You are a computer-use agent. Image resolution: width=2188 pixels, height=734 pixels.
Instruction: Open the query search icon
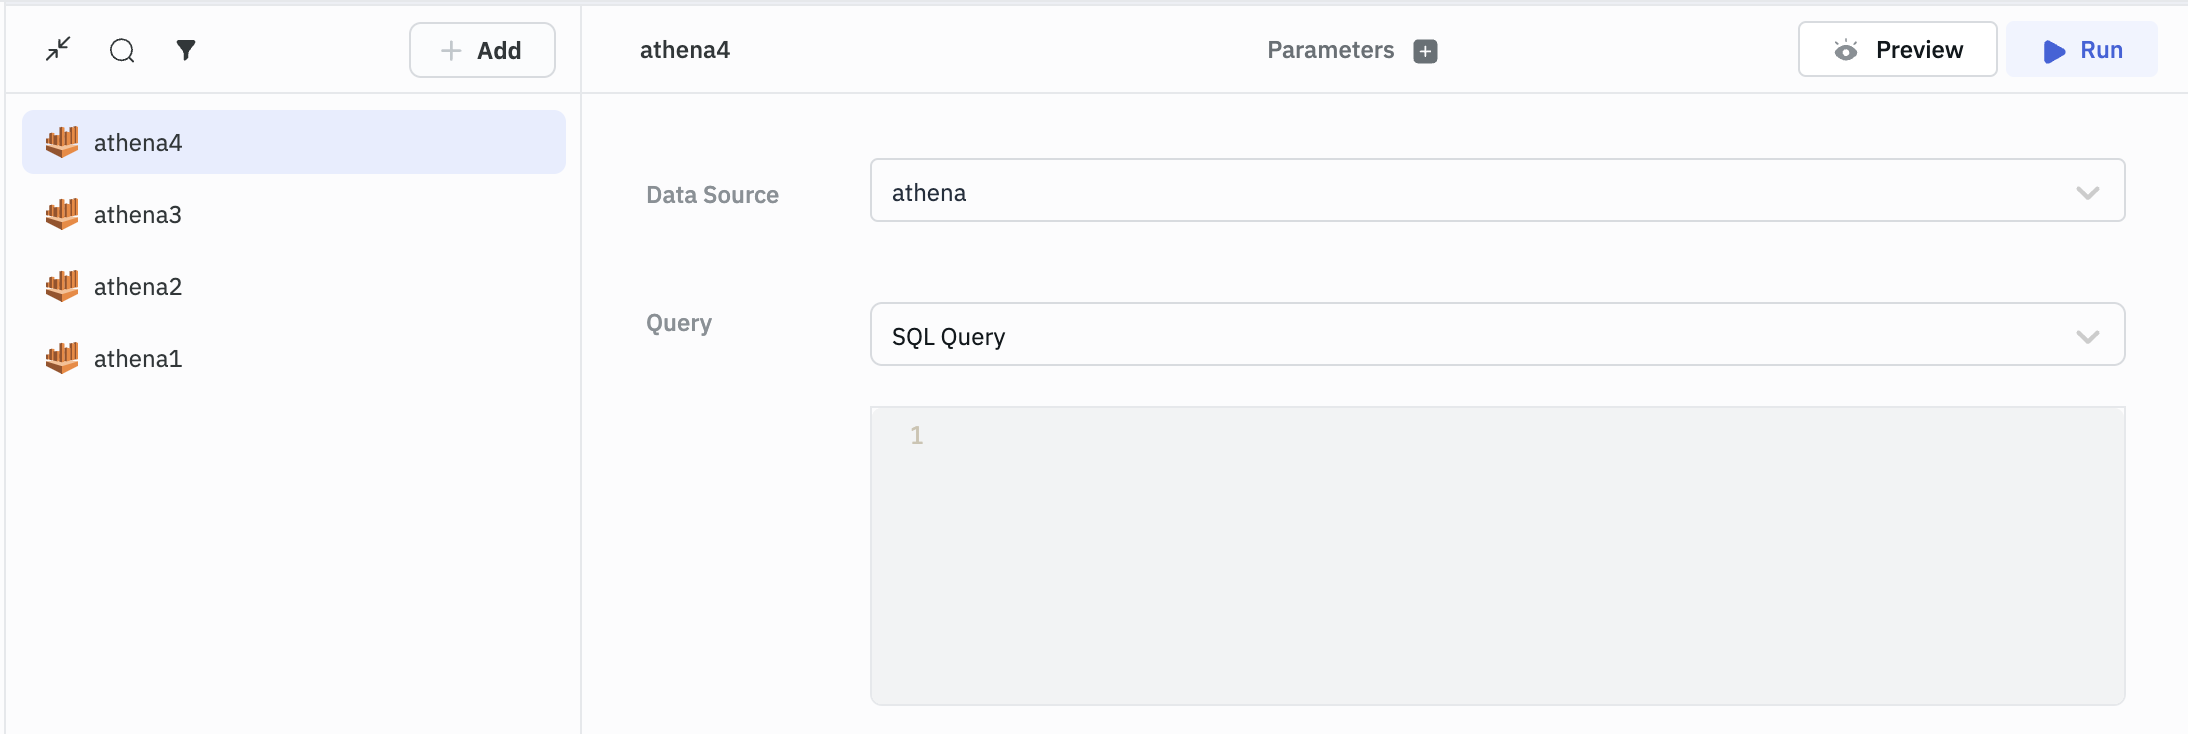[x=122, y=50]
